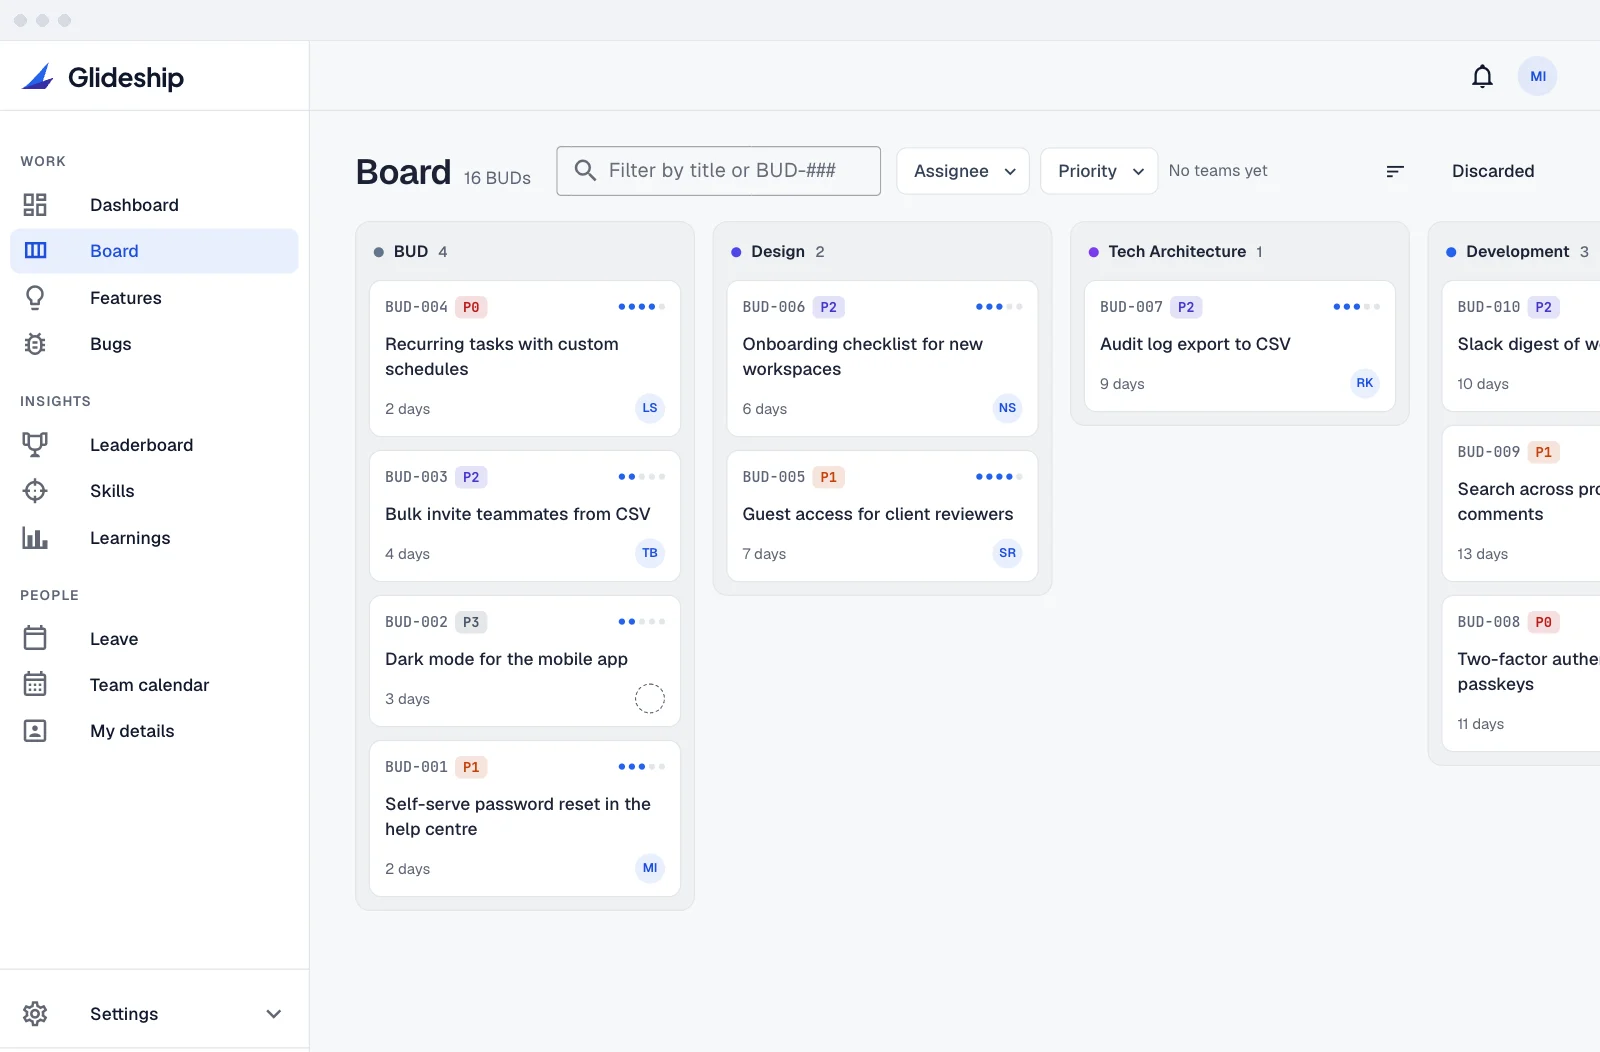Click the RK assignee avatar on BUD-007

pos(1365,383)
